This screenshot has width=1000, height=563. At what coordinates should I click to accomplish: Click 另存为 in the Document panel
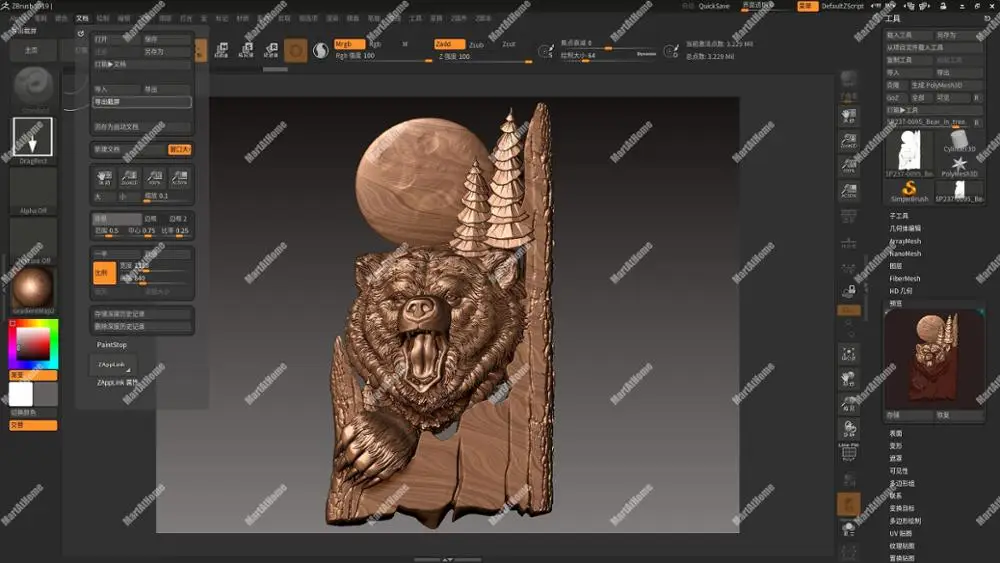167,52
